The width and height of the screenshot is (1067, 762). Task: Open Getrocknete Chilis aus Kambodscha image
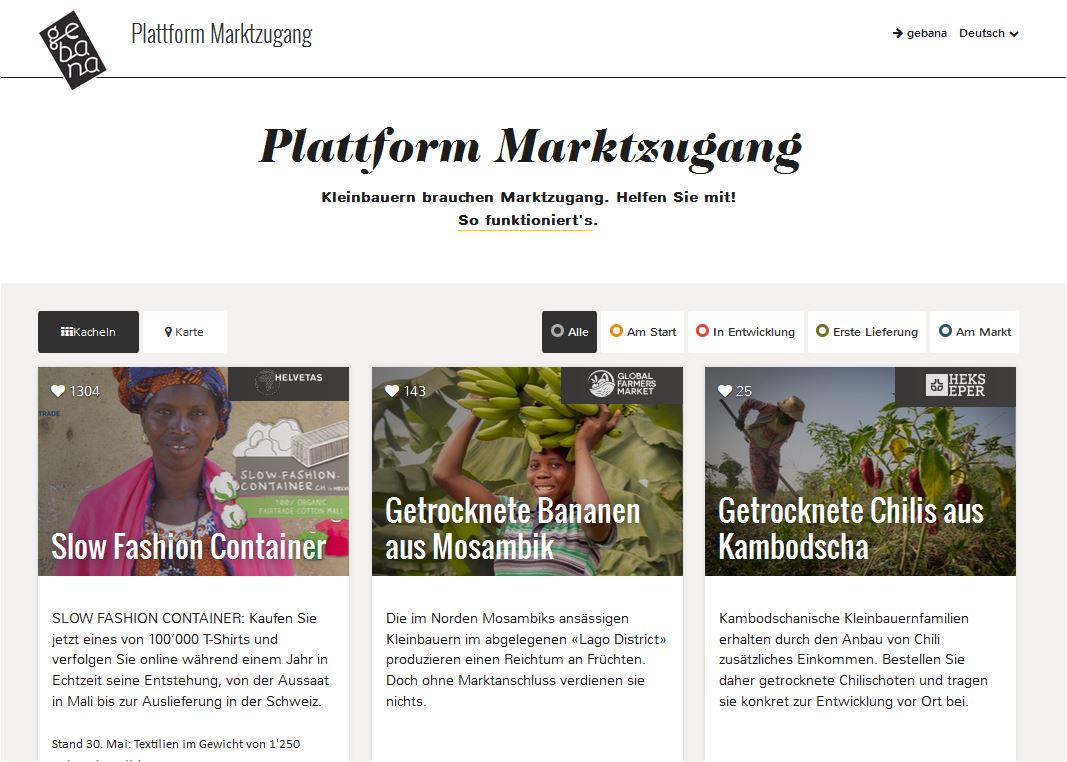pyautogui.click(x=860, y=471)
